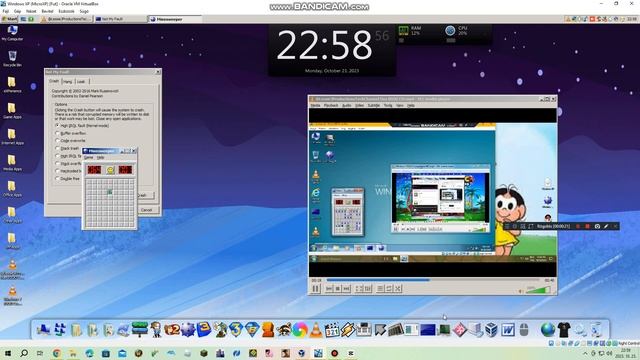Select the Bandicam pencil drawing icon
This screenshot has width=640, height=360.
pos(606,226)
